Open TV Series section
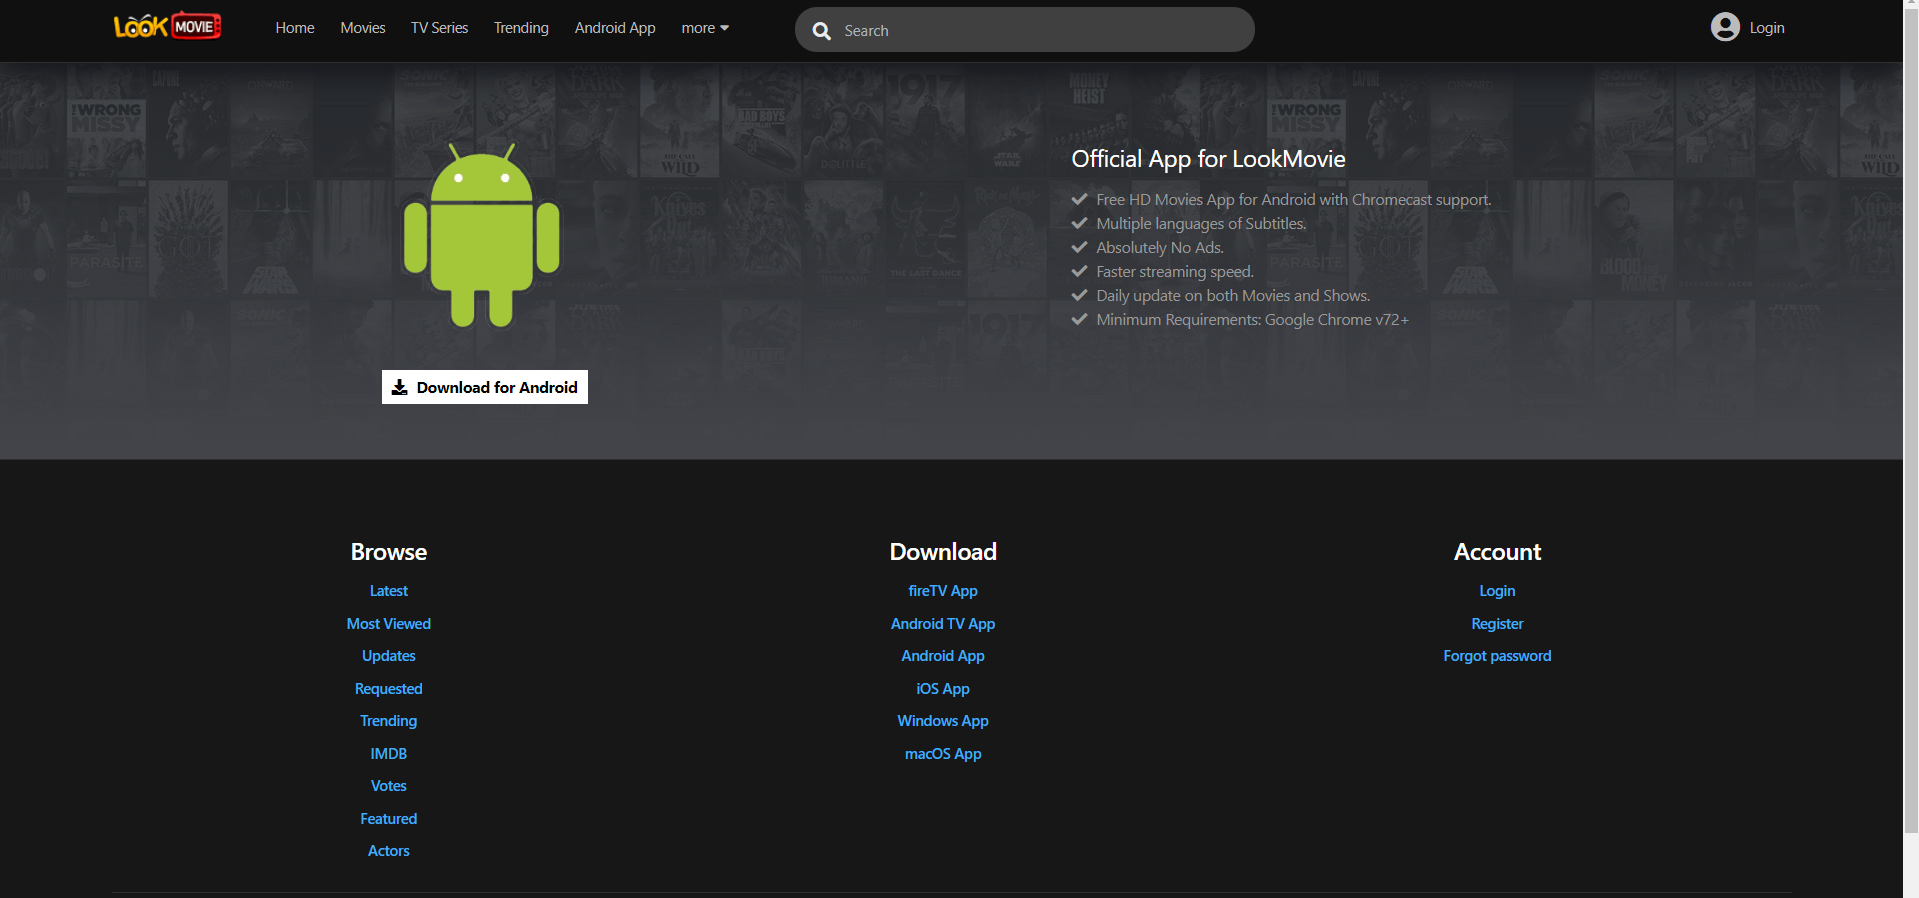The width and height of the screenshot is (1919, 898). 439,28
